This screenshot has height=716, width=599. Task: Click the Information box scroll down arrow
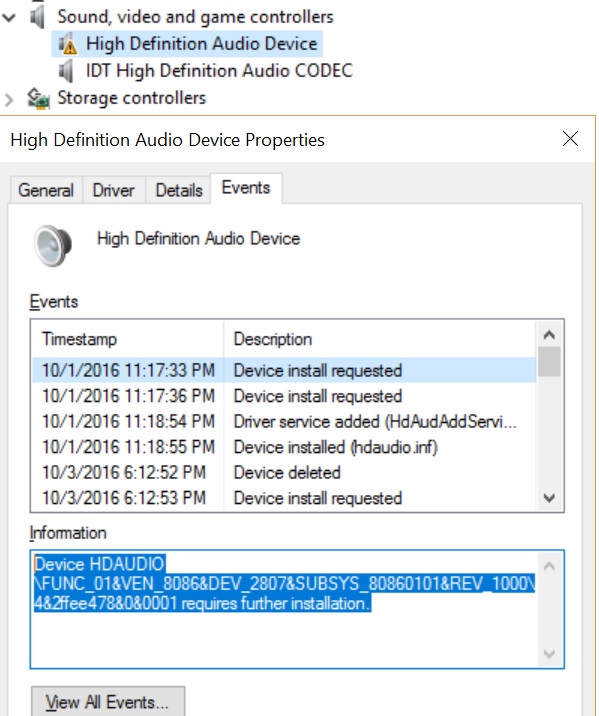(549, 654)
